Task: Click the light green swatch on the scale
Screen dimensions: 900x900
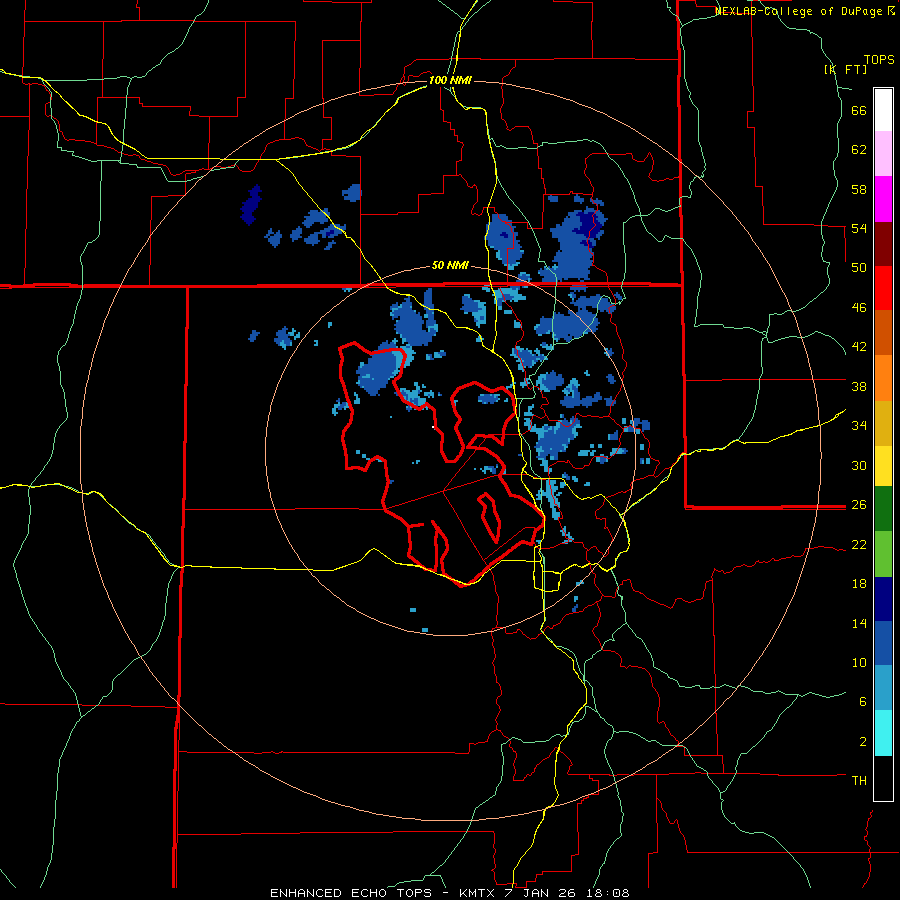Action: coord(883,554)
